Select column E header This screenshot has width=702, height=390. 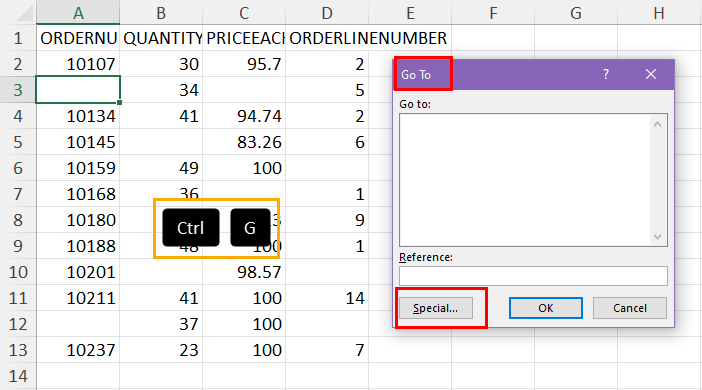click(x=410, y=13)
